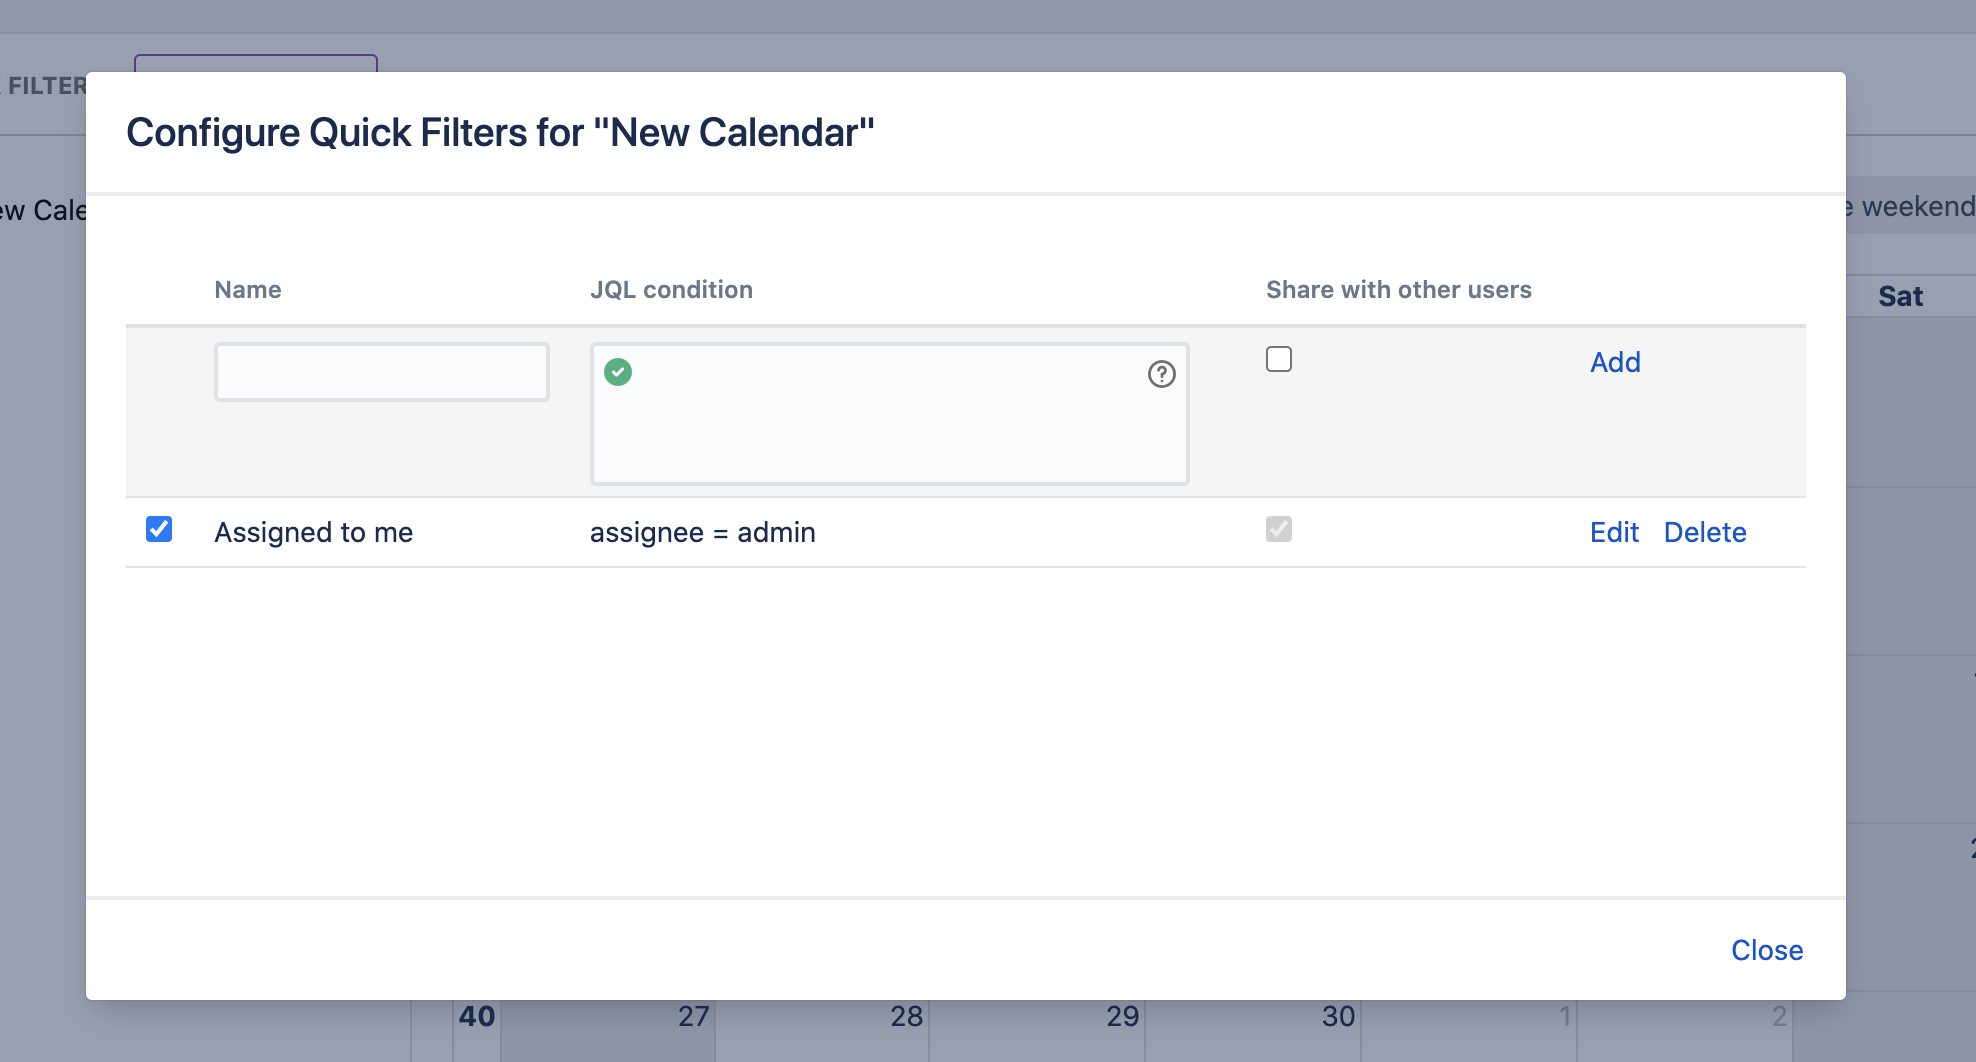Select the "assignee = admin" JQL text

[702, 532]
